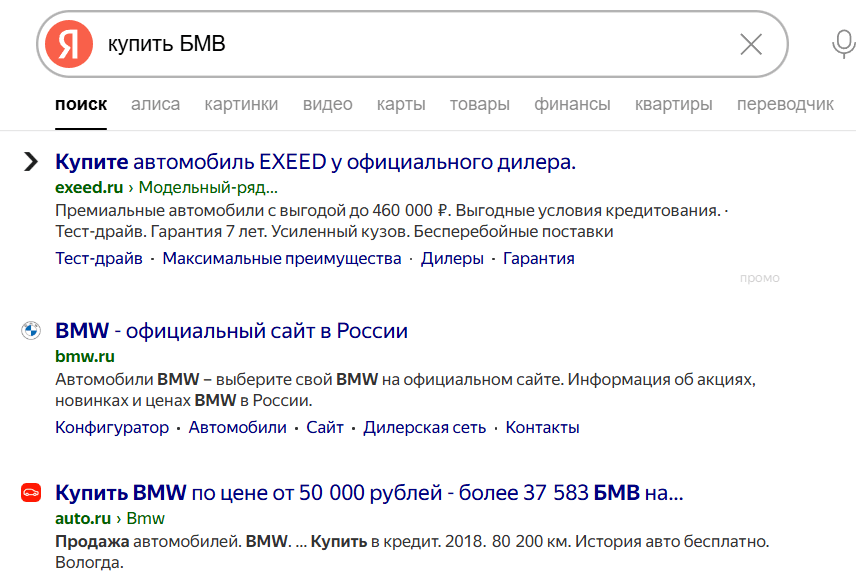The width and height of the screenshot is (856, 573).
Task: Open the Тест-драйв sitelink under EXEED
Action: (x=99, y=258)
